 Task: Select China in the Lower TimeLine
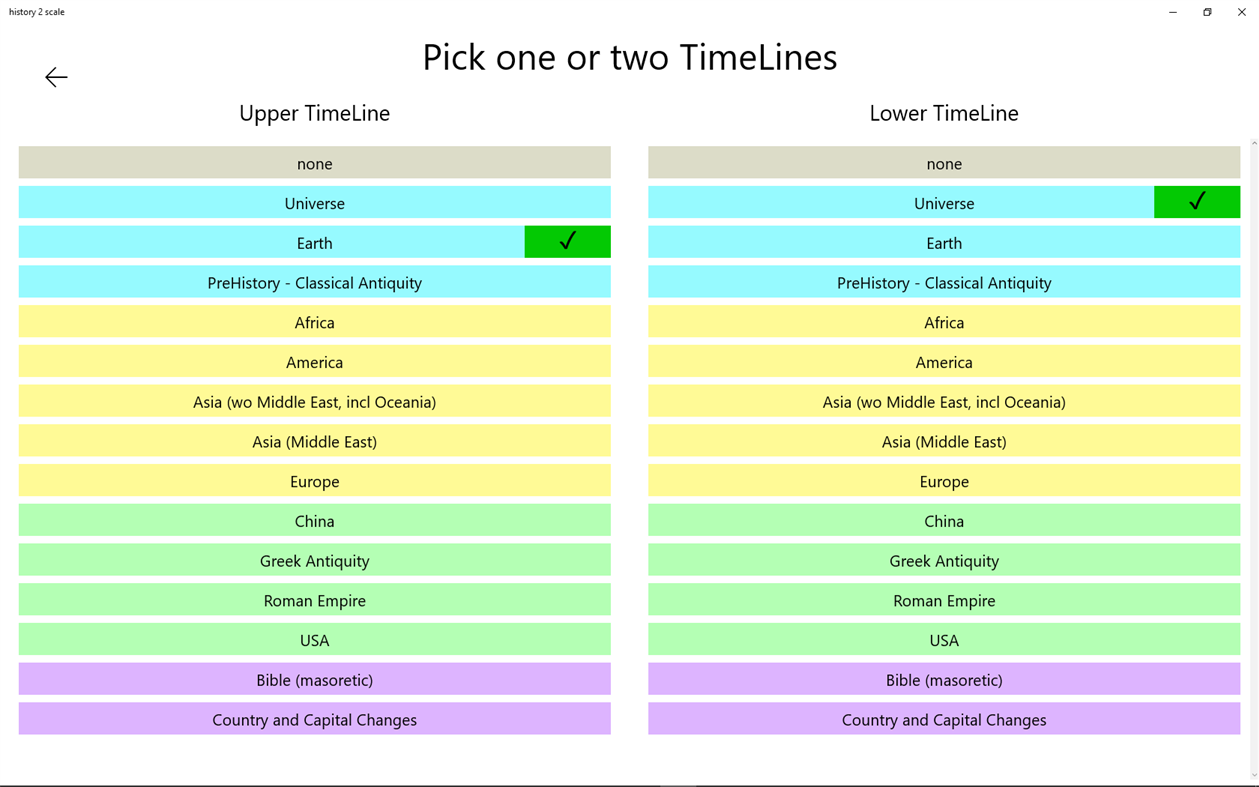pos(943,521)
